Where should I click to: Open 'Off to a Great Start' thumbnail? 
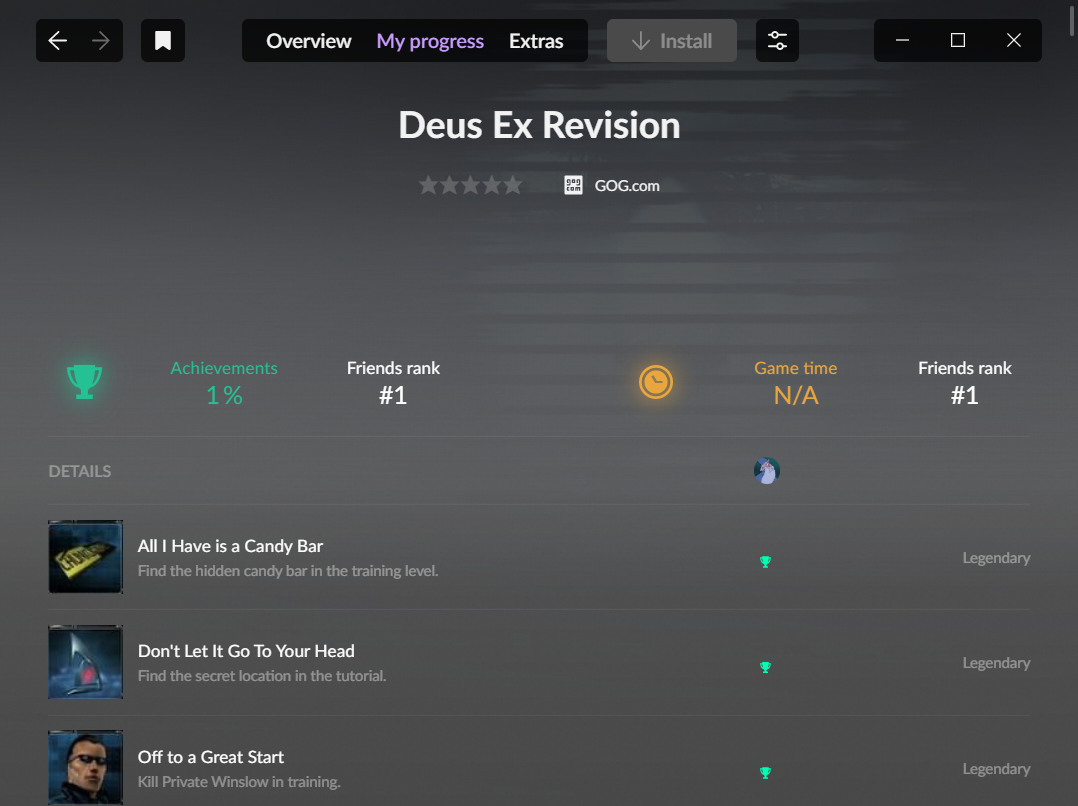(x=86, y=767)
